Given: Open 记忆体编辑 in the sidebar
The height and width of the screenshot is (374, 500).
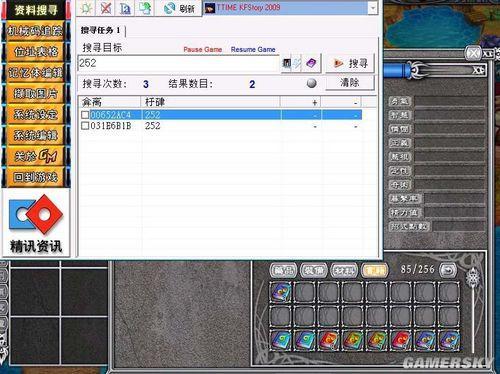Looking at the screenshot, I should 35,73.
